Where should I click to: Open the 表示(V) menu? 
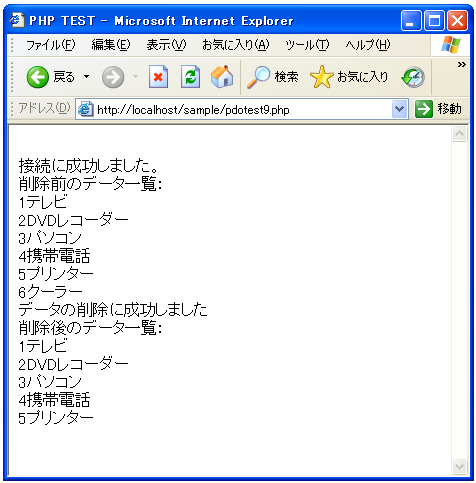tap(166, 45)
